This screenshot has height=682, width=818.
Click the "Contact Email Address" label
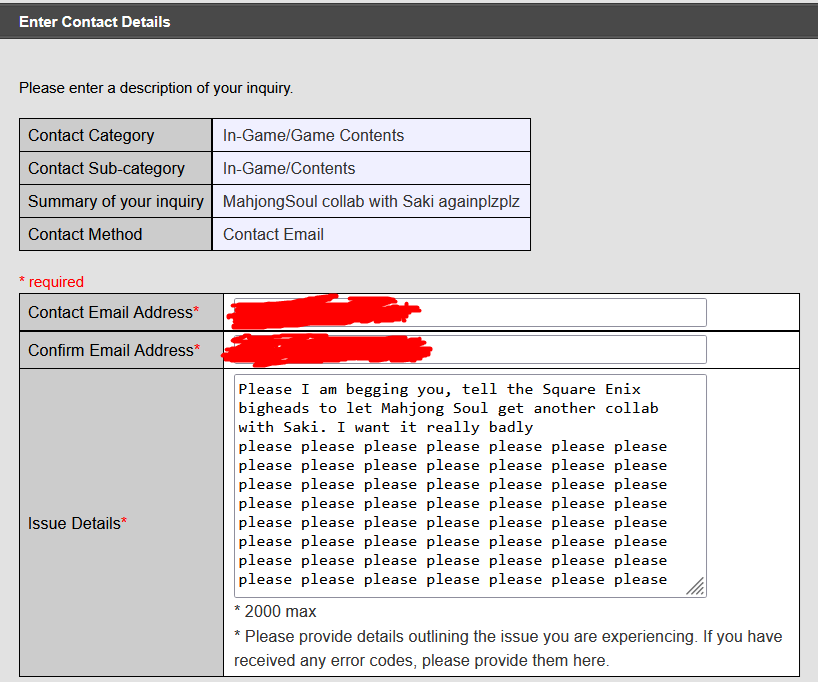[x=114, y=312]
